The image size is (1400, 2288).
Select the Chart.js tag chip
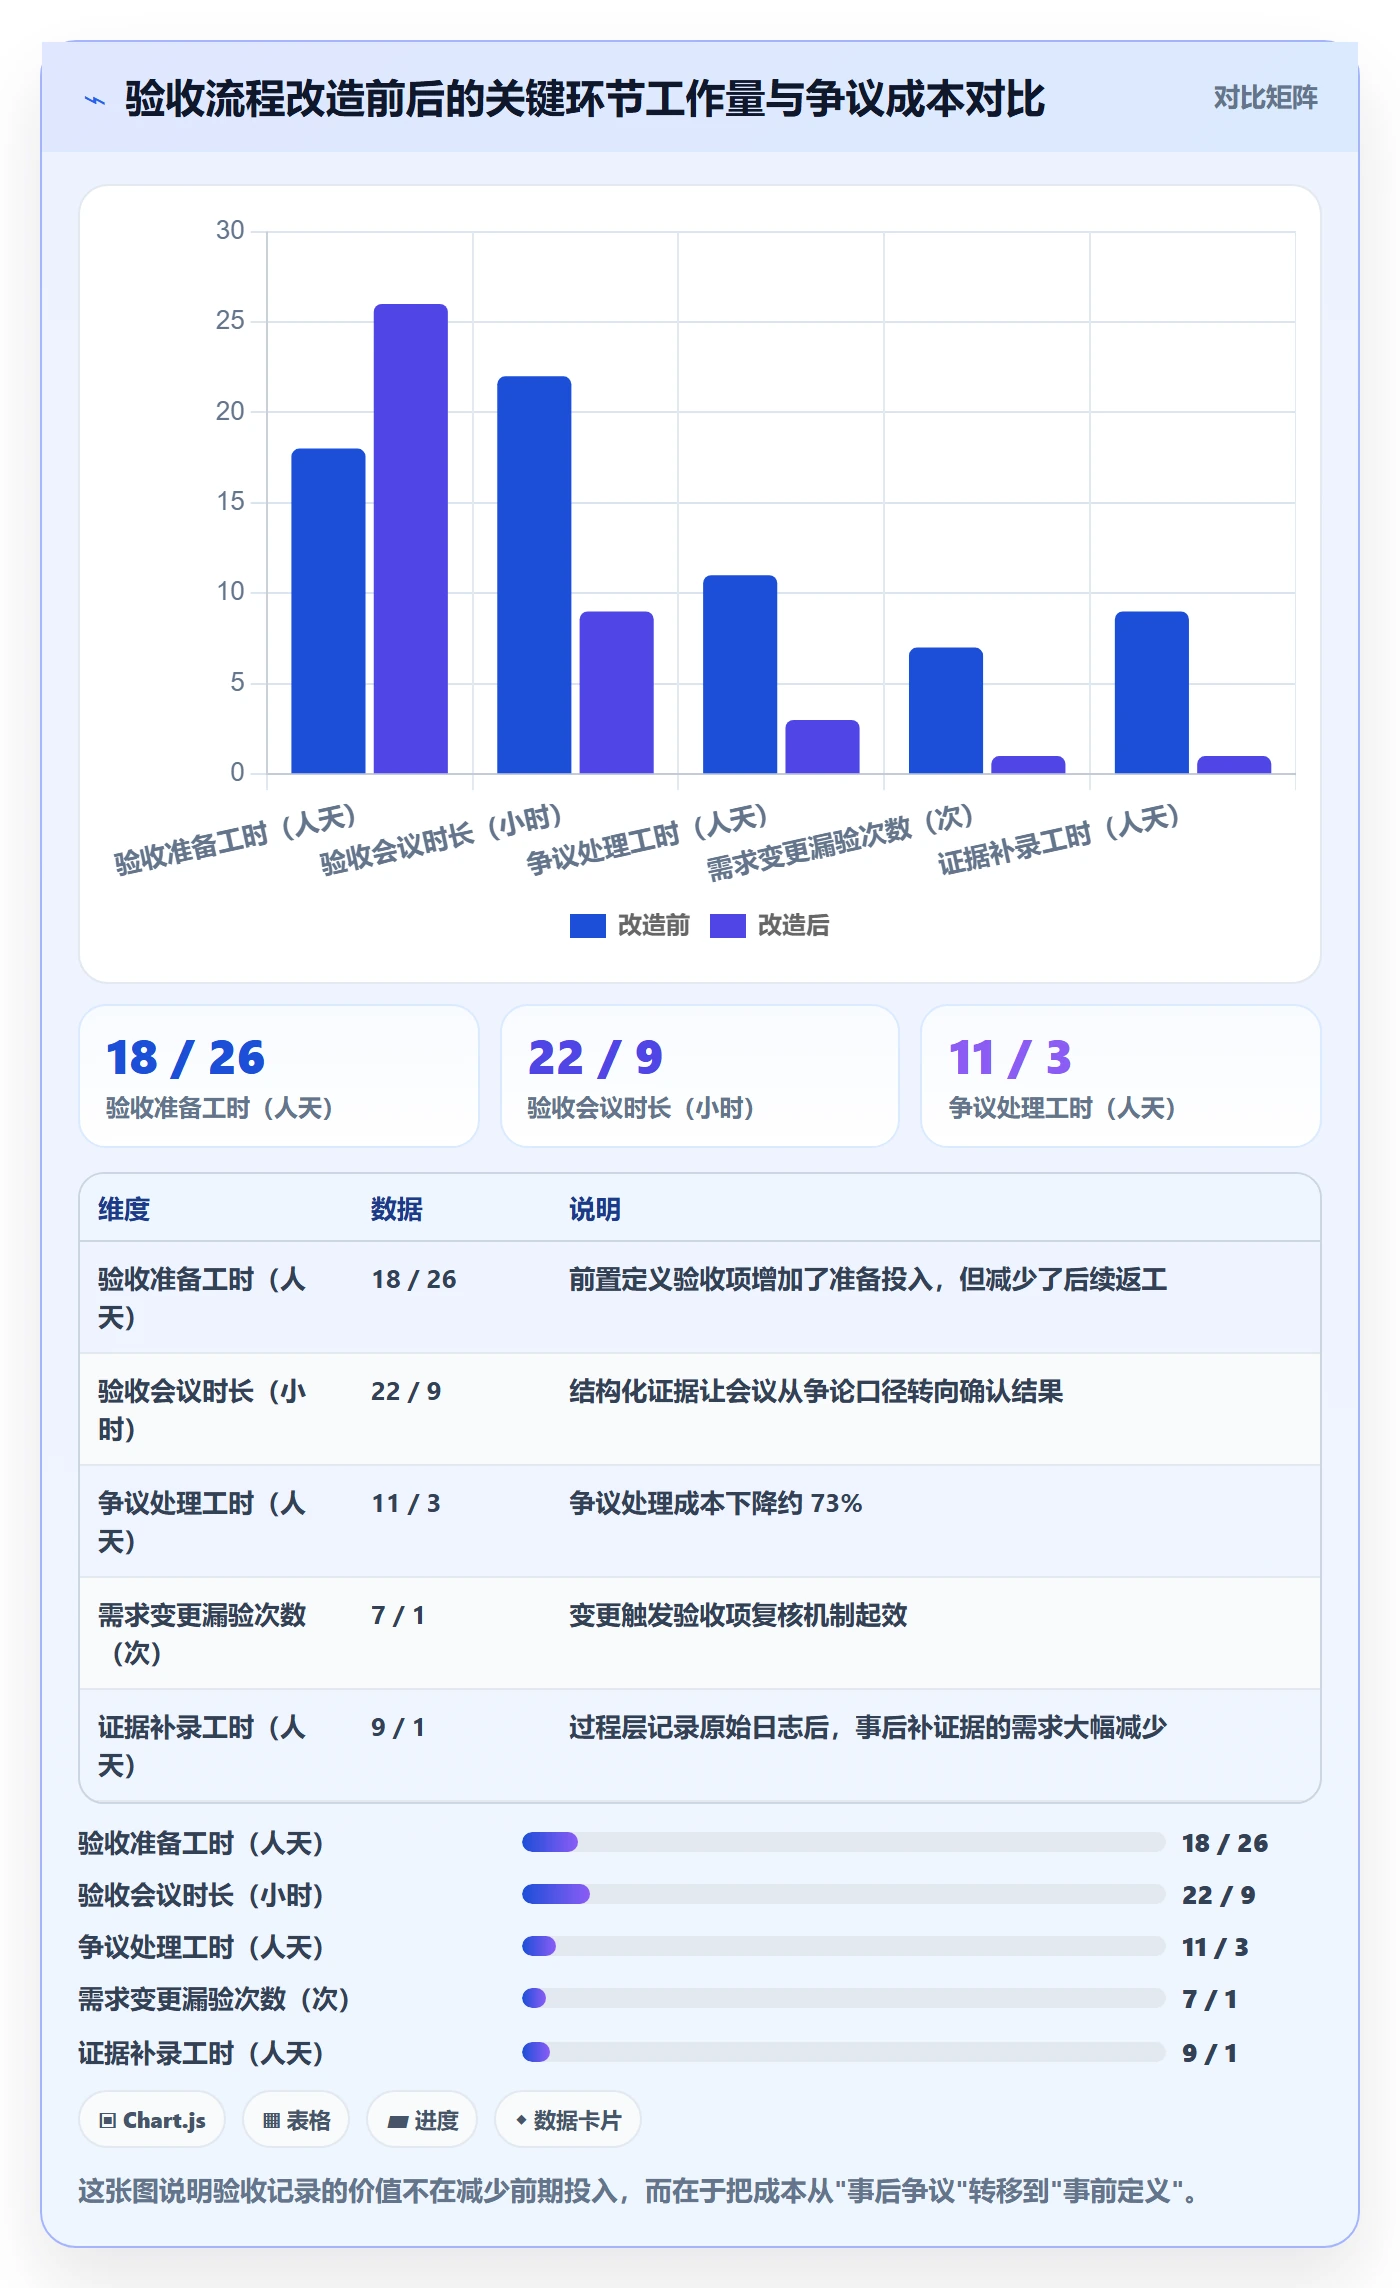[152, 2120]
